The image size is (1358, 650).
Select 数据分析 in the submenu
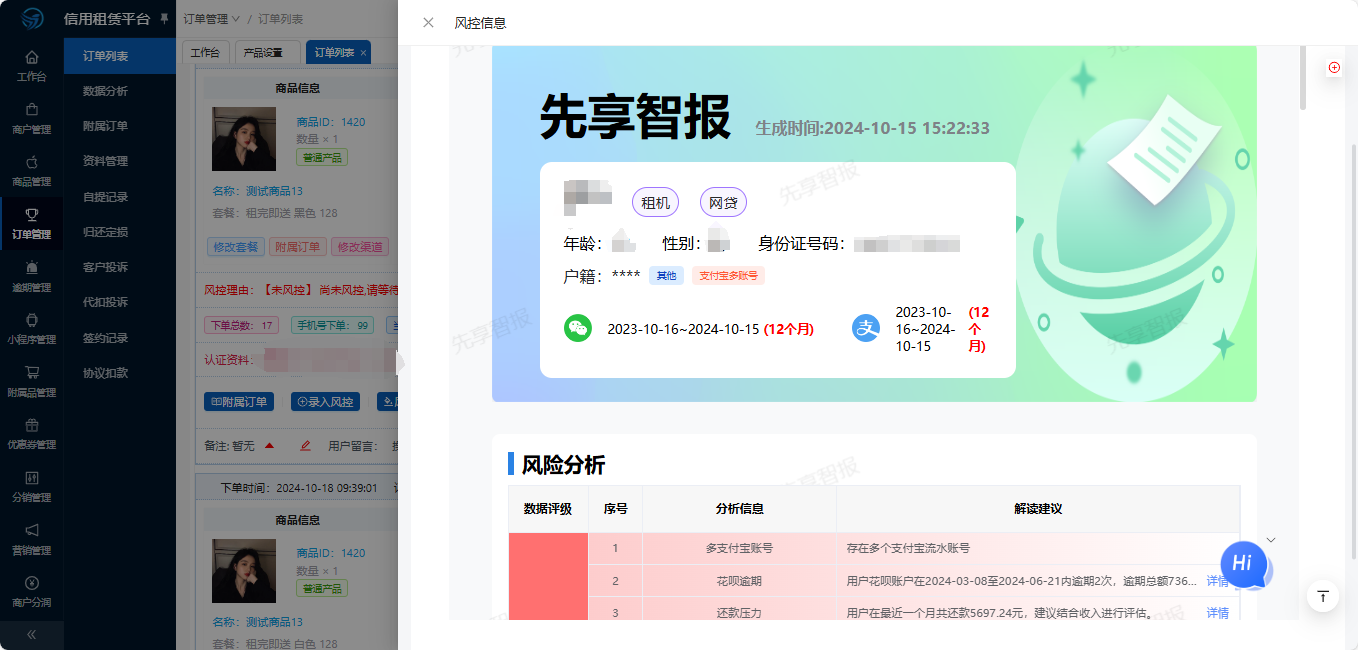coord(105,91)
